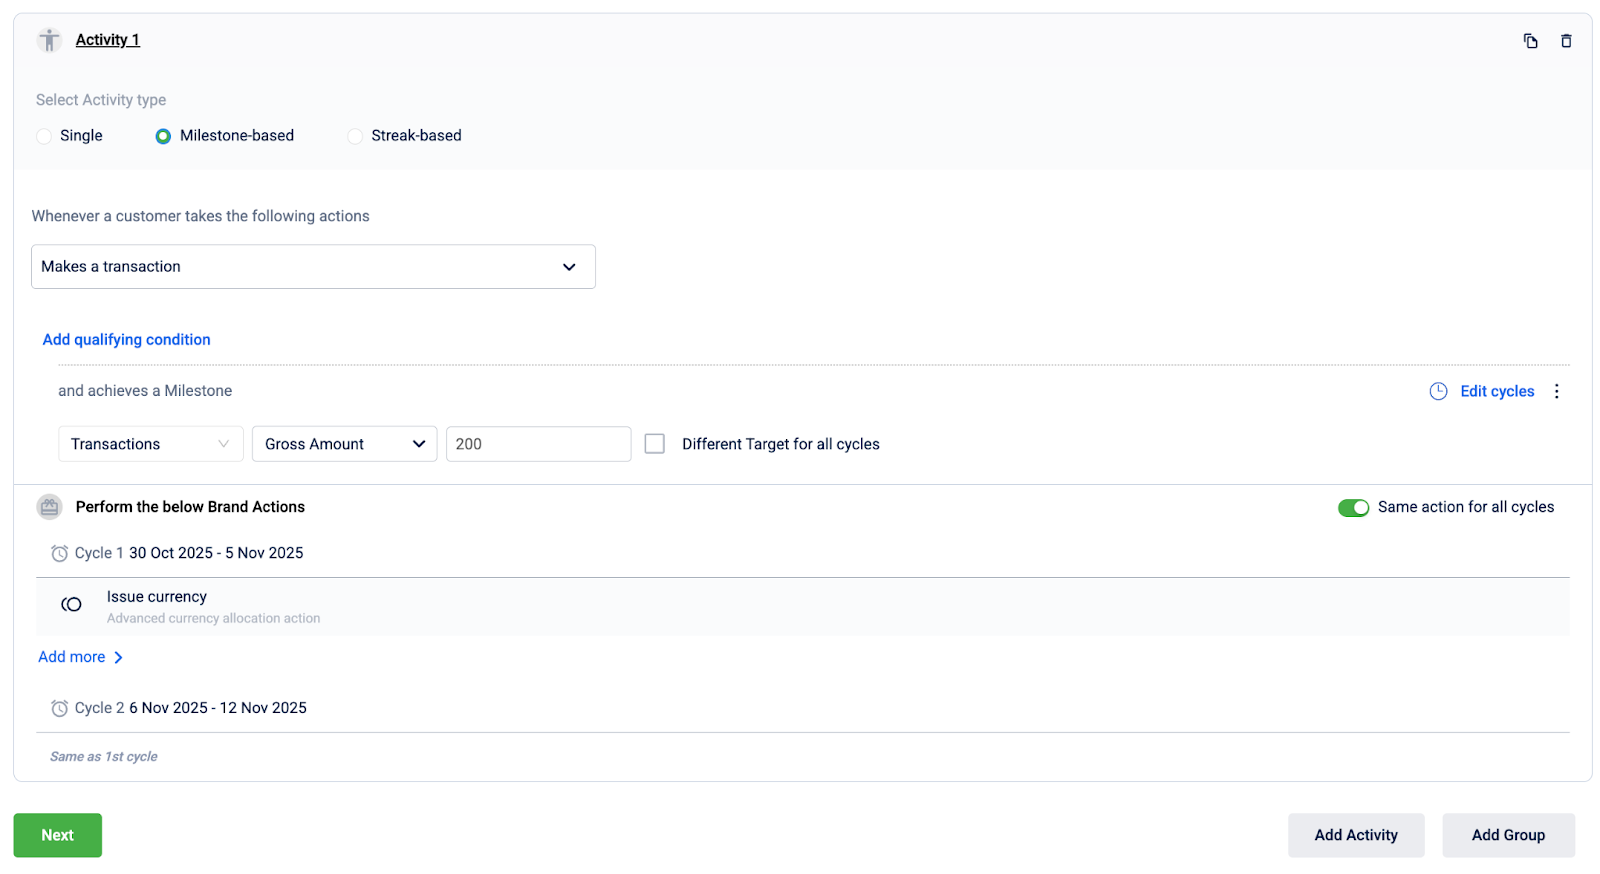This screenshot has width=1600, height=874.
Task: Click the Add Group button
Action: [1508, 835]
